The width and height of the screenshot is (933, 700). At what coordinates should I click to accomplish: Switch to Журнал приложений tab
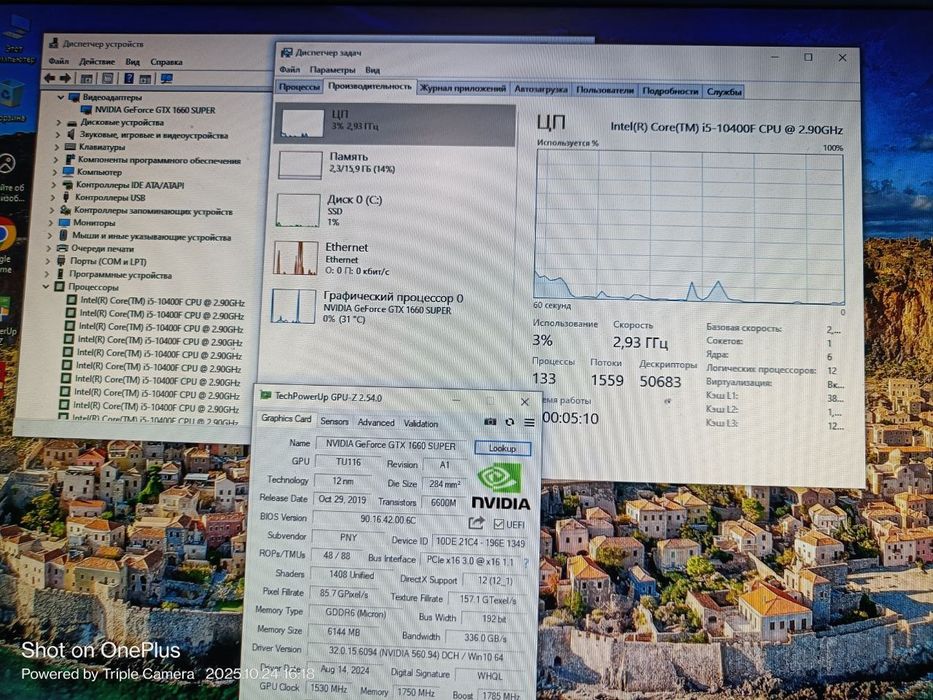click(463, 88)
